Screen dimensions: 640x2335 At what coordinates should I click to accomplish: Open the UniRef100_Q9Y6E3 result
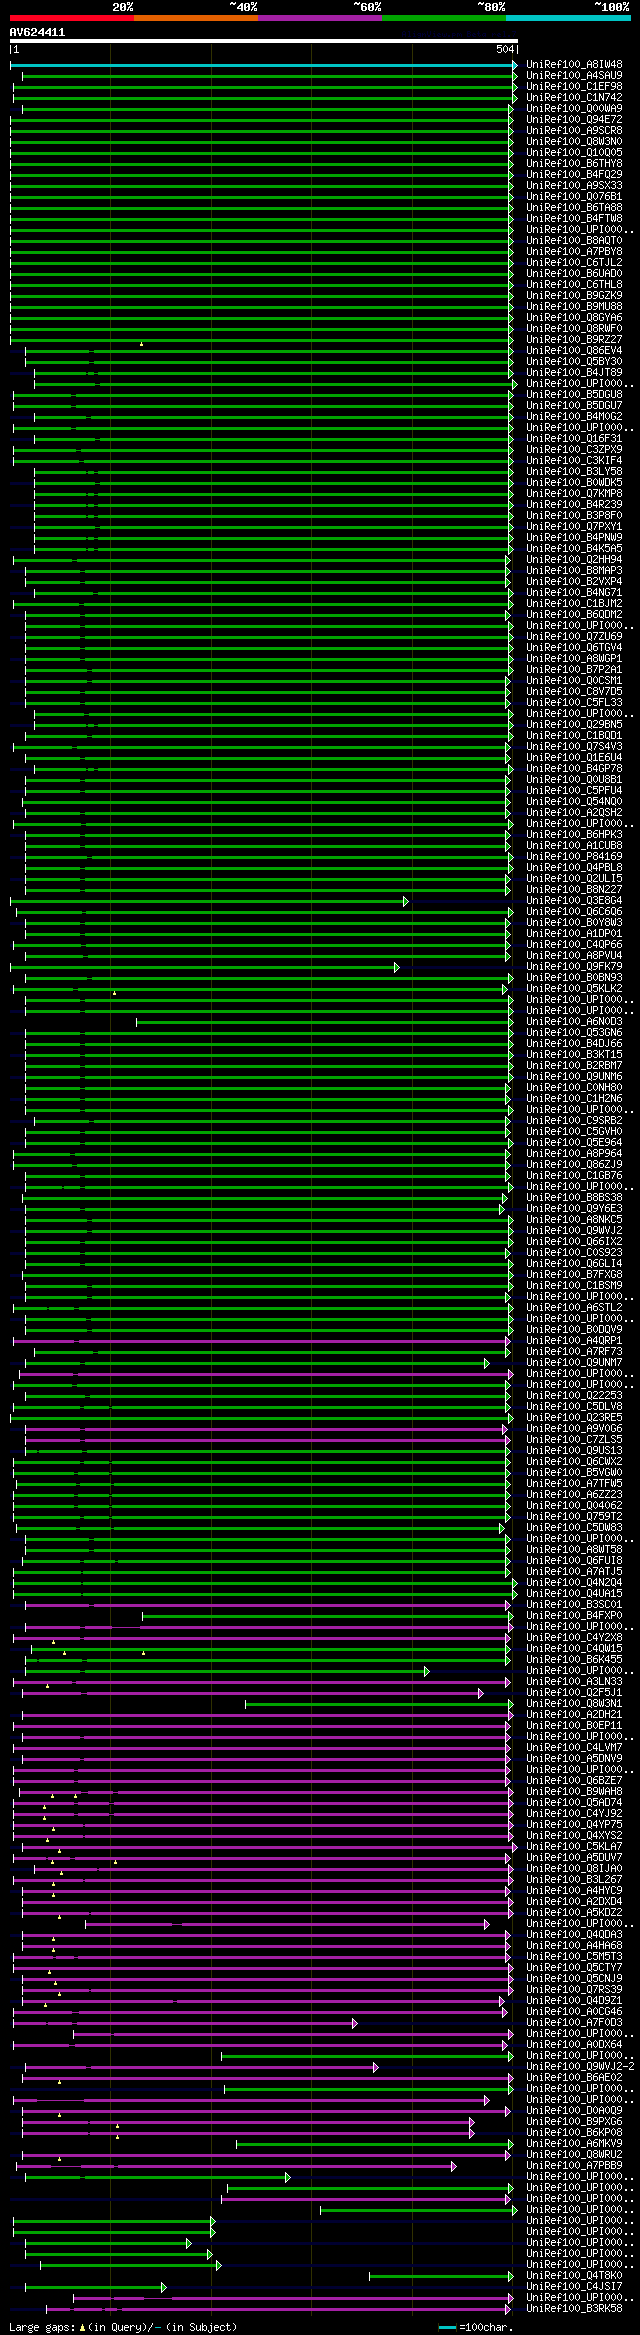click(574, 1209)
